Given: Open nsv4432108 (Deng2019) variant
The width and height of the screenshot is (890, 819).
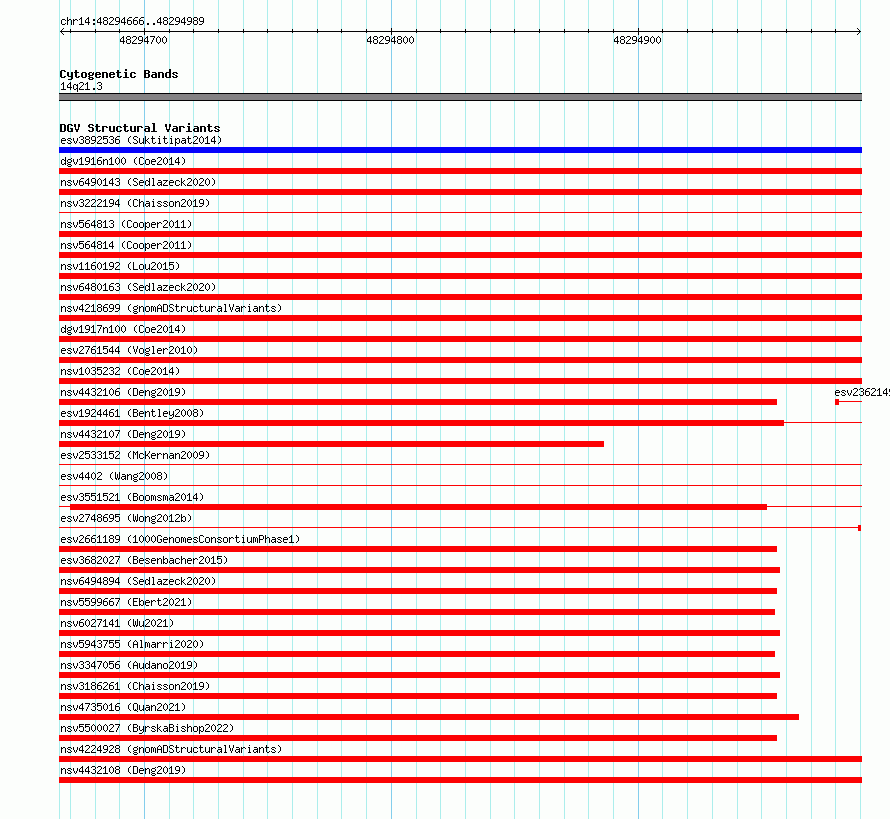Looking at the screenshot, I should (123, 770).
